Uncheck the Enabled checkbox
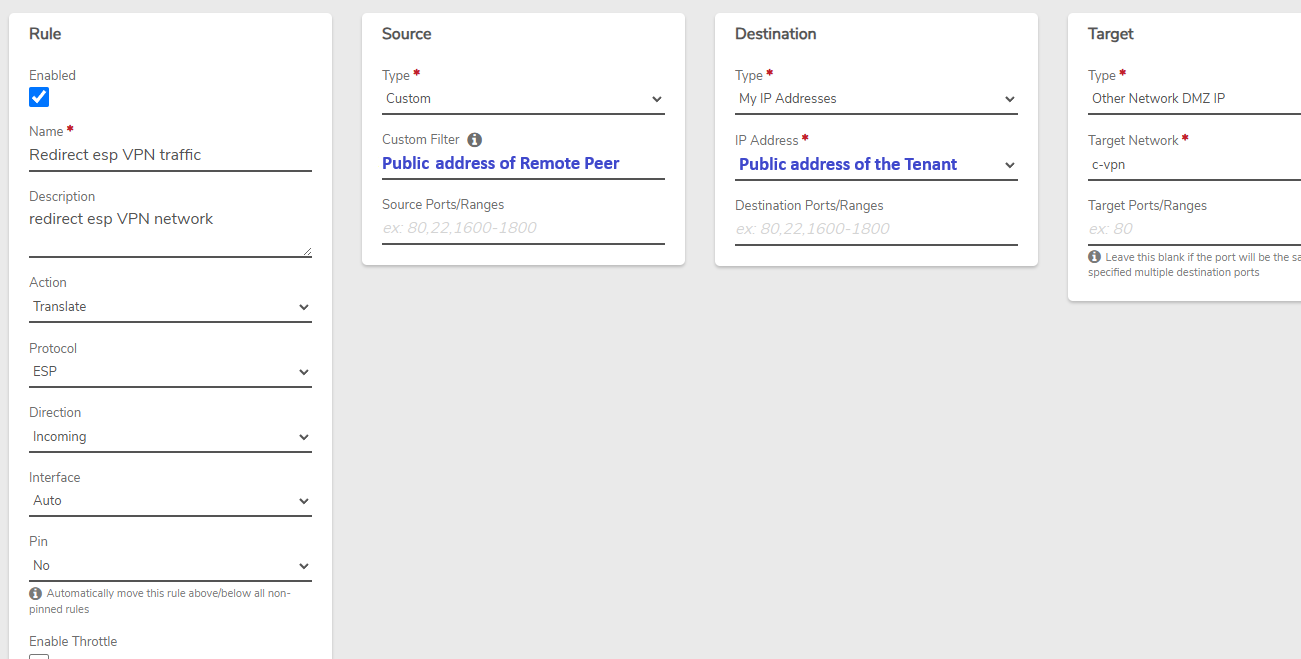 tap(39, 97)
